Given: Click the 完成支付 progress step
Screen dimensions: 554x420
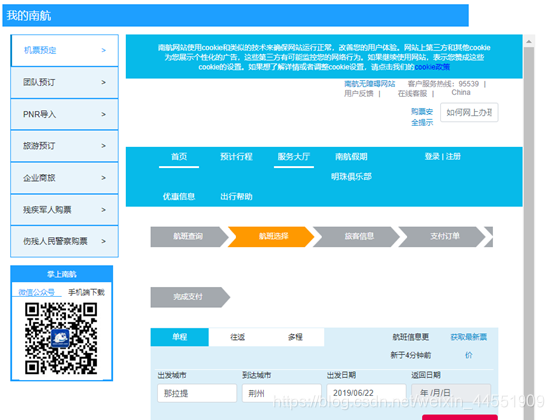Looking at the screenshot, I should (190, 297).
